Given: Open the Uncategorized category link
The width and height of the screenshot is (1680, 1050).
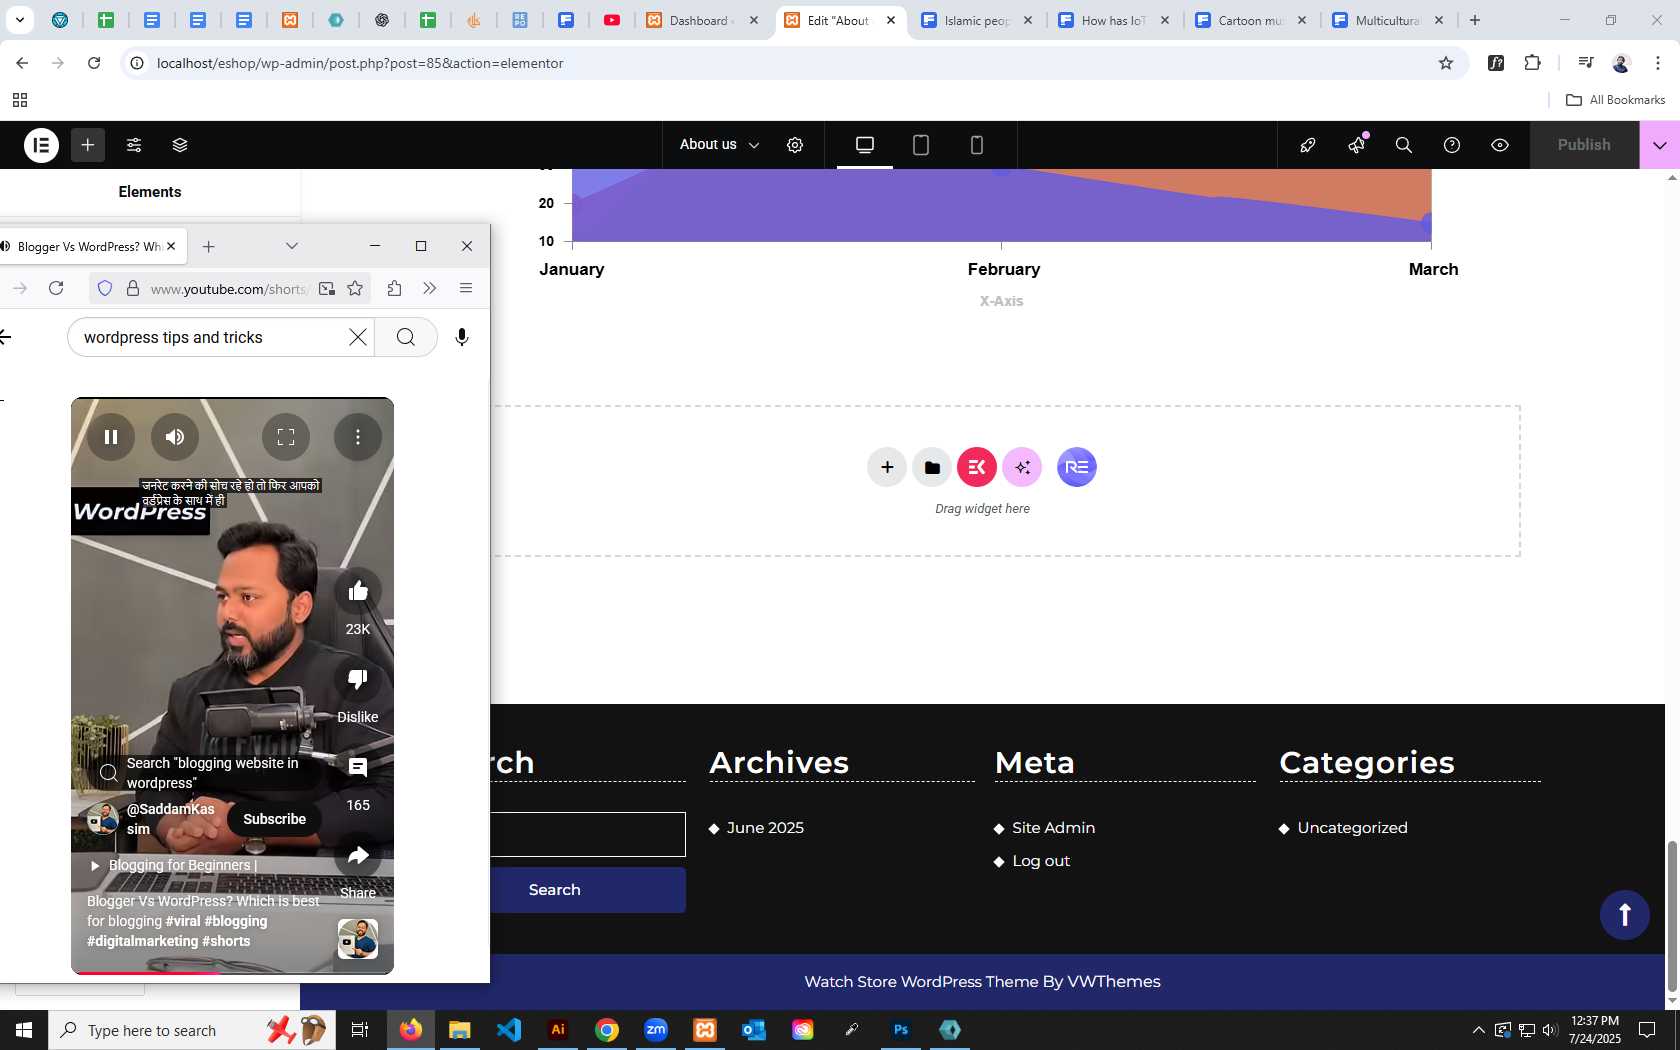Looking at the screenshot, I should (x=1352, y=828).
